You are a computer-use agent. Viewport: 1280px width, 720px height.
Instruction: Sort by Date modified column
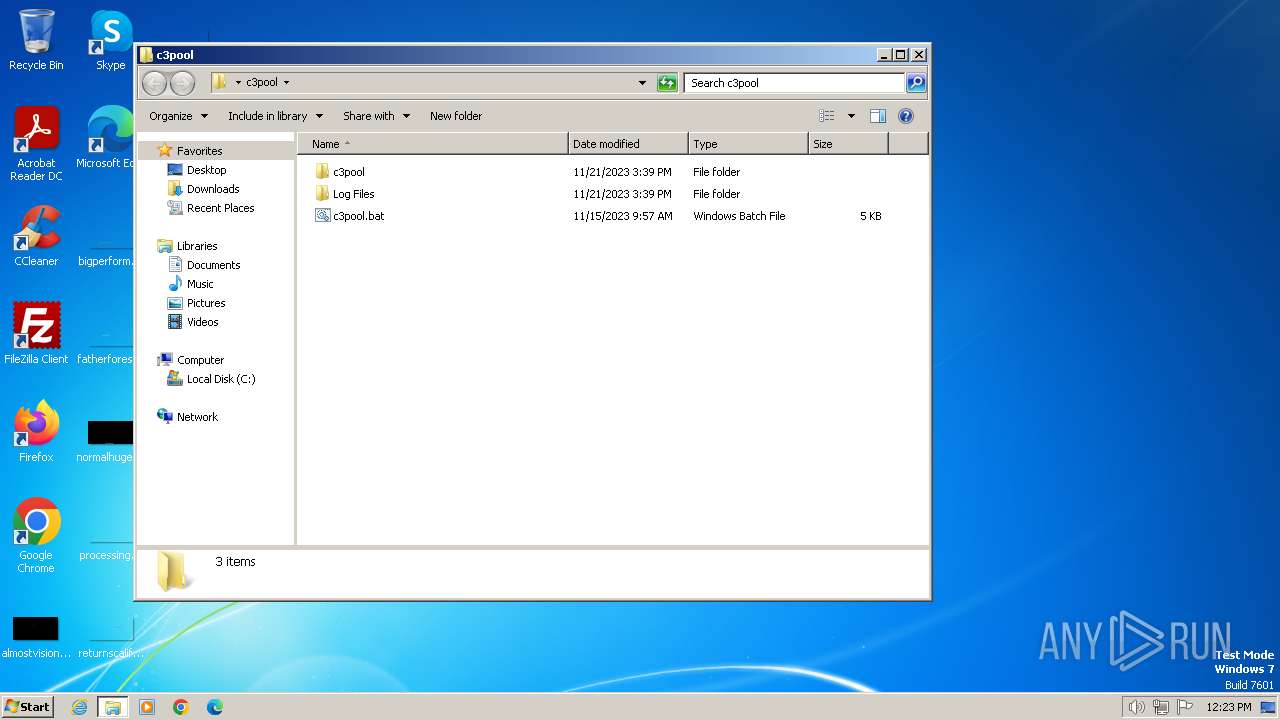click(x=628, y=144)
